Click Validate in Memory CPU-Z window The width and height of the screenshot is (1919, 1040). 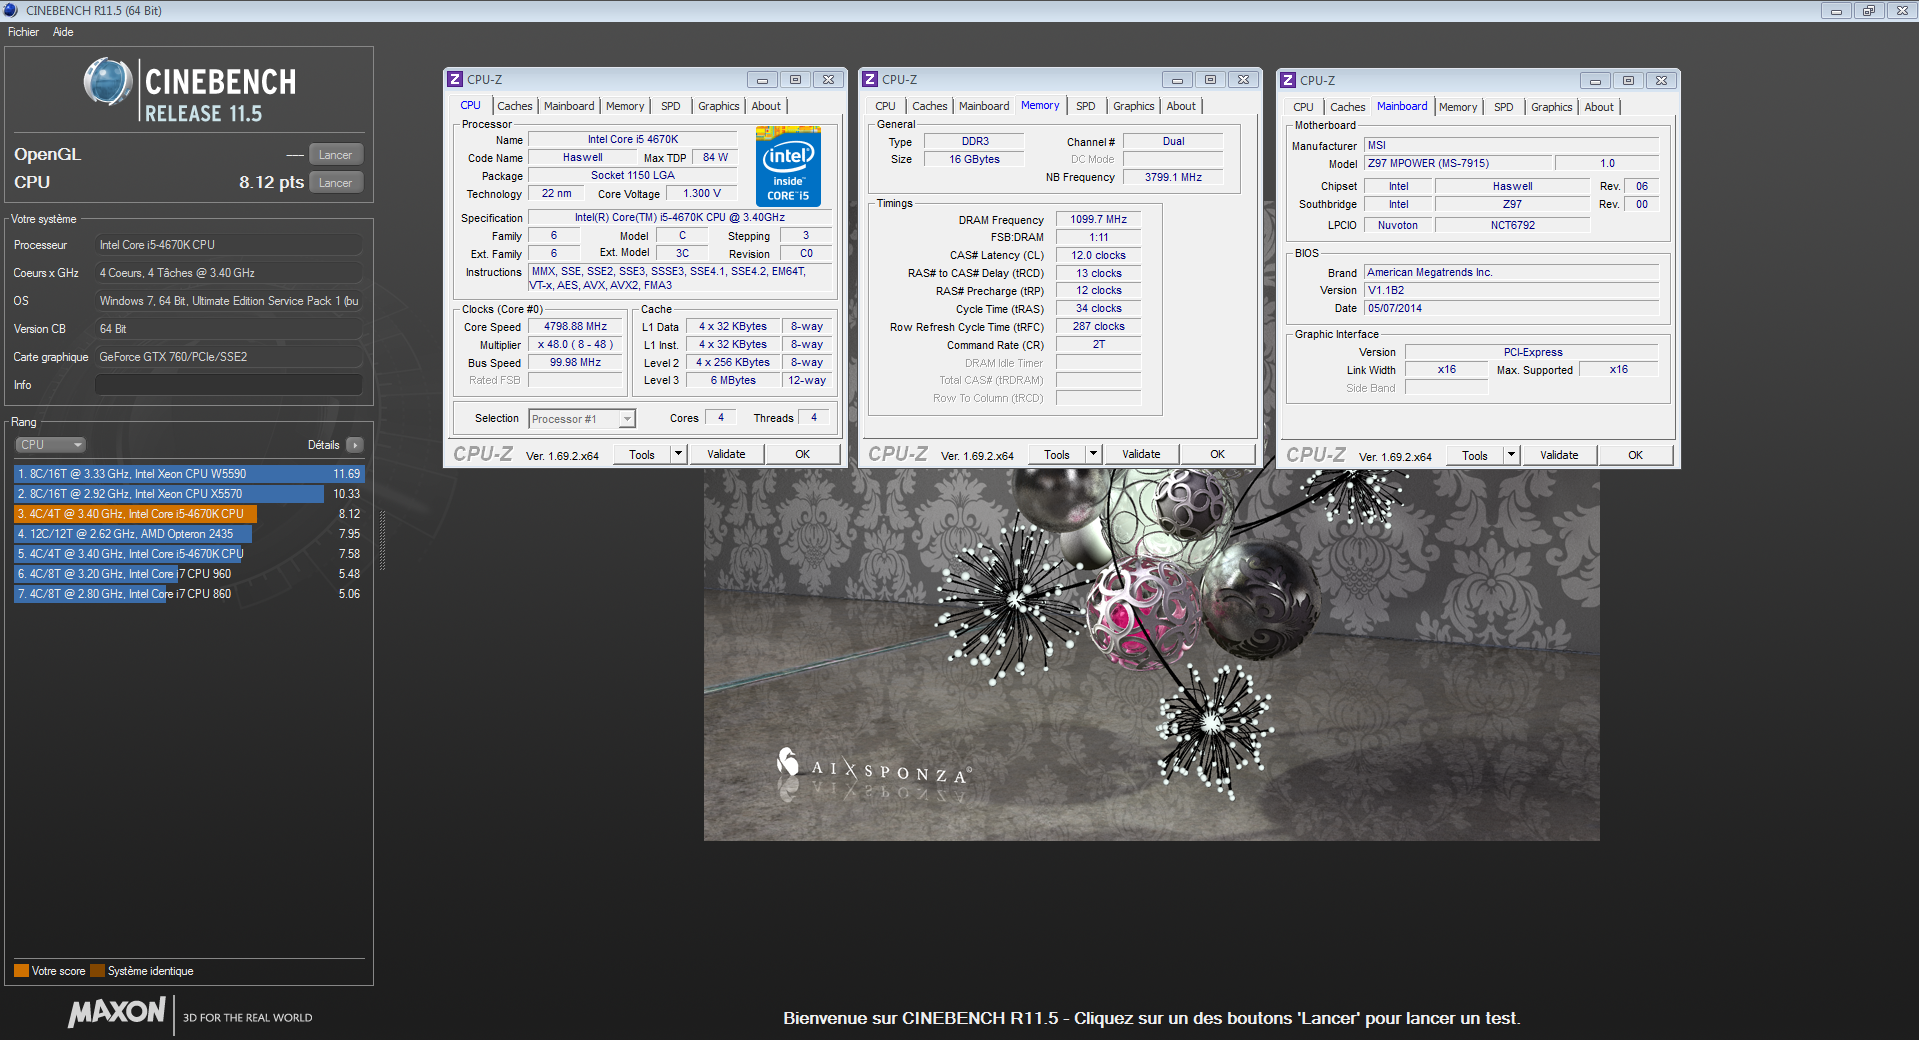(x=1141, y=454)
